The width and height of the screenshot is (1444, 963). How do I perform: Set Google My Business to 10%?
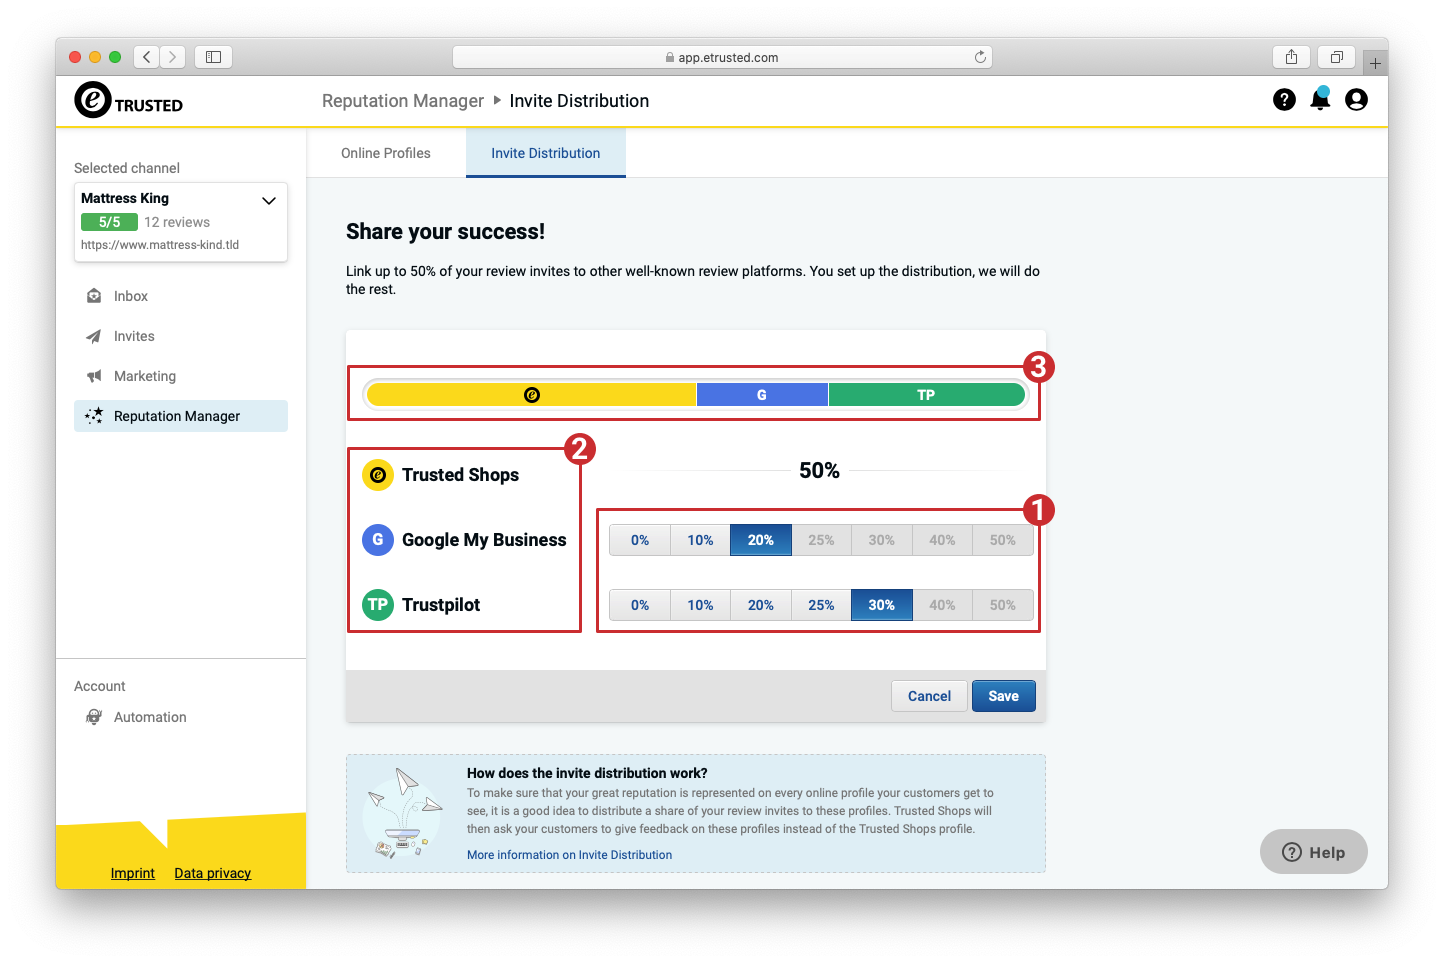pos(700,540)
